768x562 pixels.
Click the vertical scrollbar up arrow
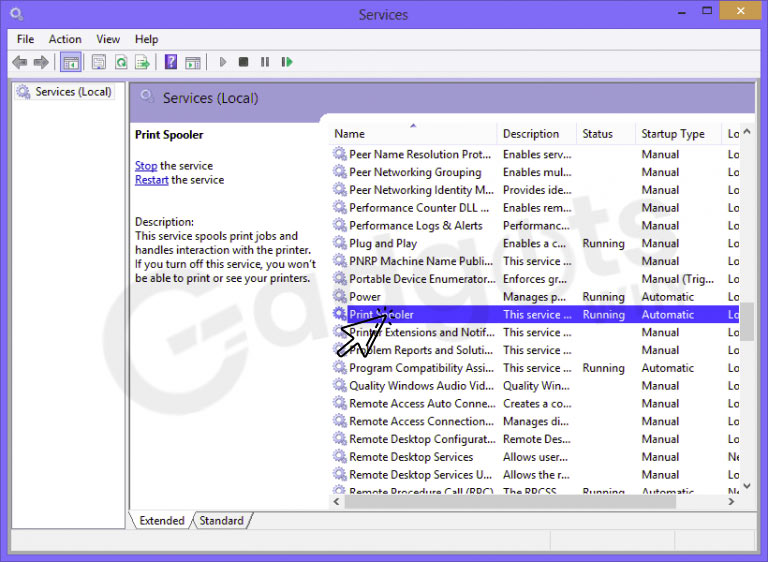click(747, 132)
